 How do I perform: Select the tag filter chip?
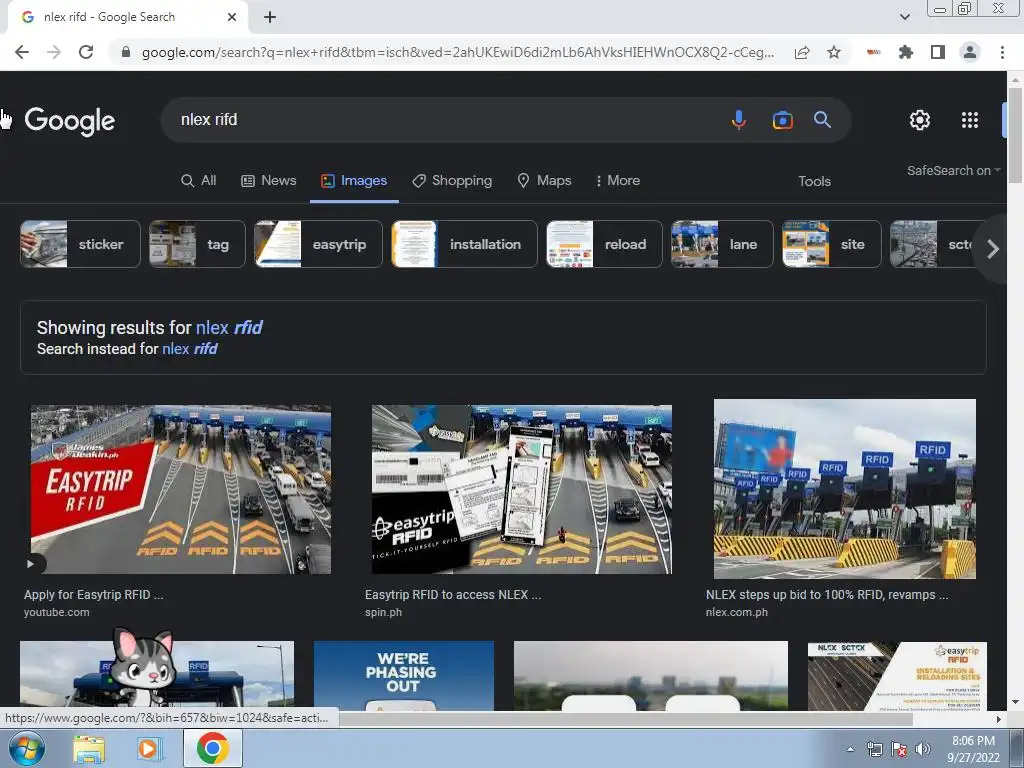(x=197, y=244)
